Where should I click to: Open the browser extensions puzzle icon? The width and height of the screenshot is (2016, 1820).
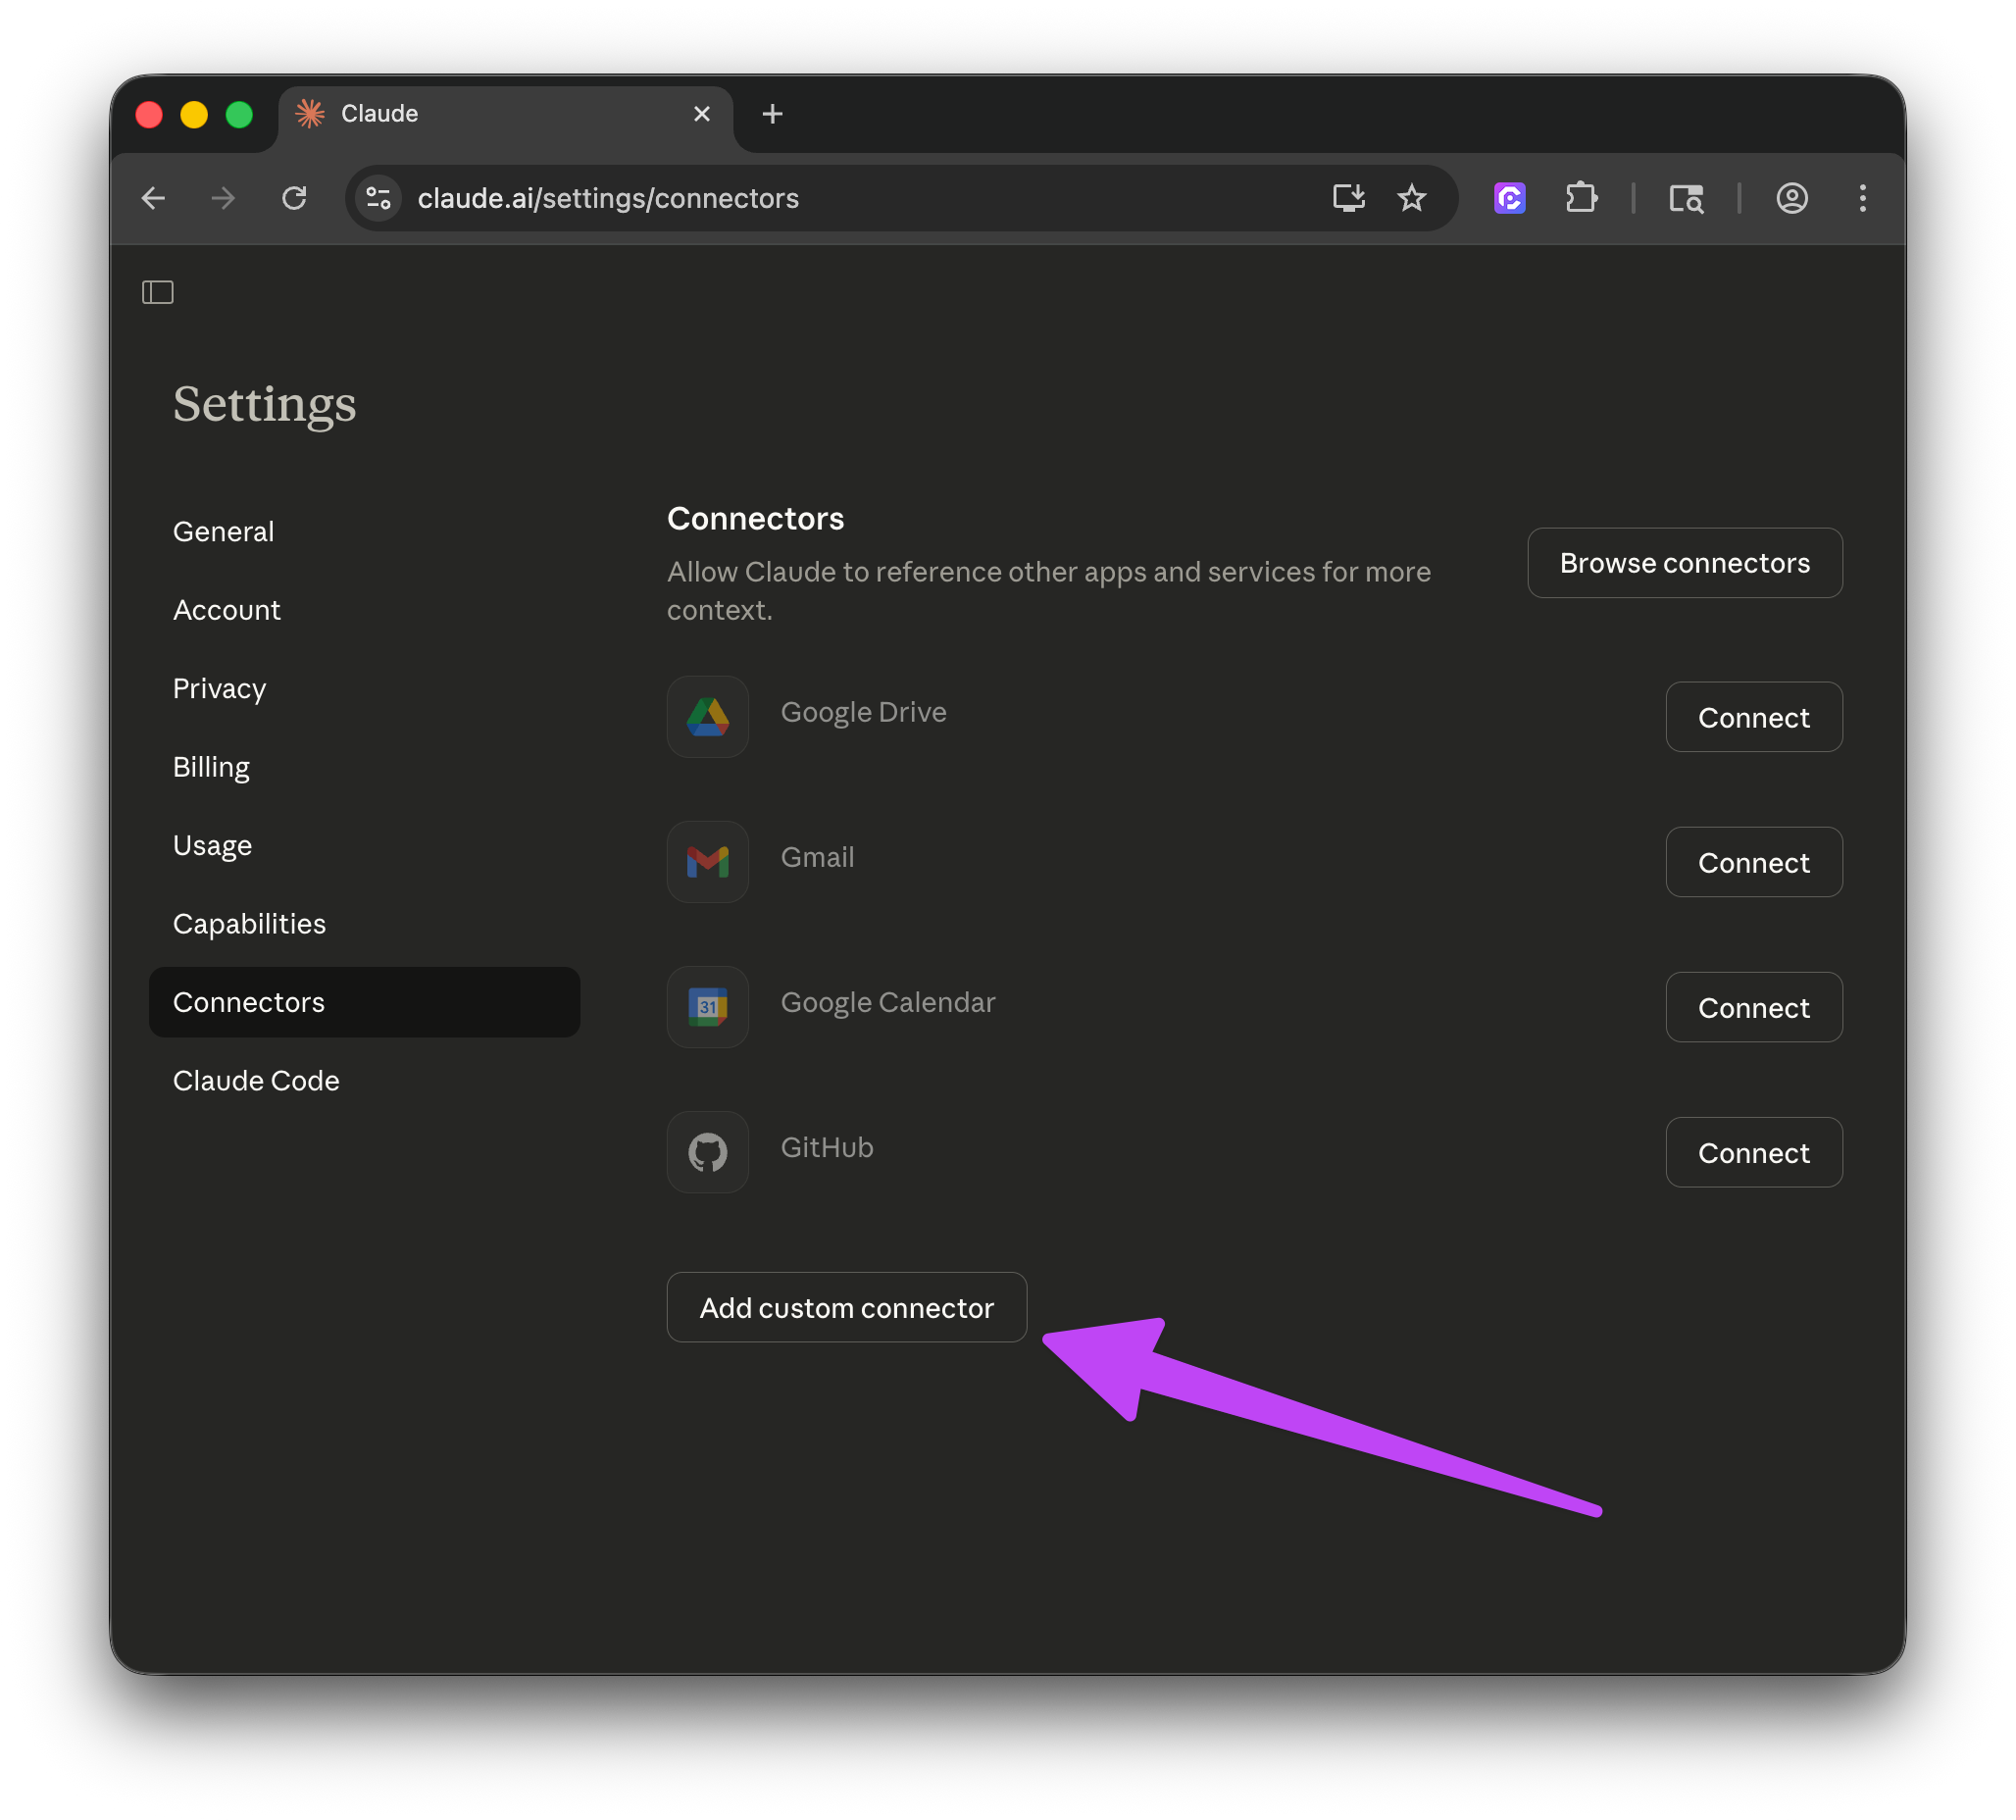pos(1581,198)
